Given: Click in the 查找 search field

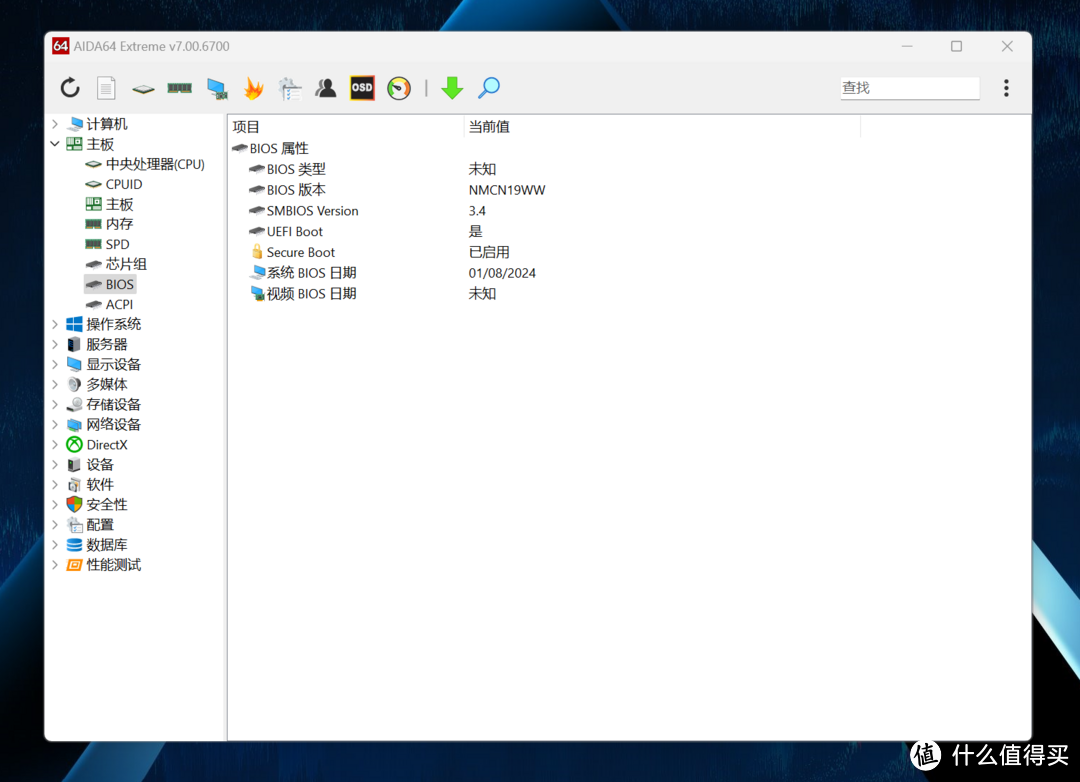Looking at the screenshot, I should coord(910,88).
